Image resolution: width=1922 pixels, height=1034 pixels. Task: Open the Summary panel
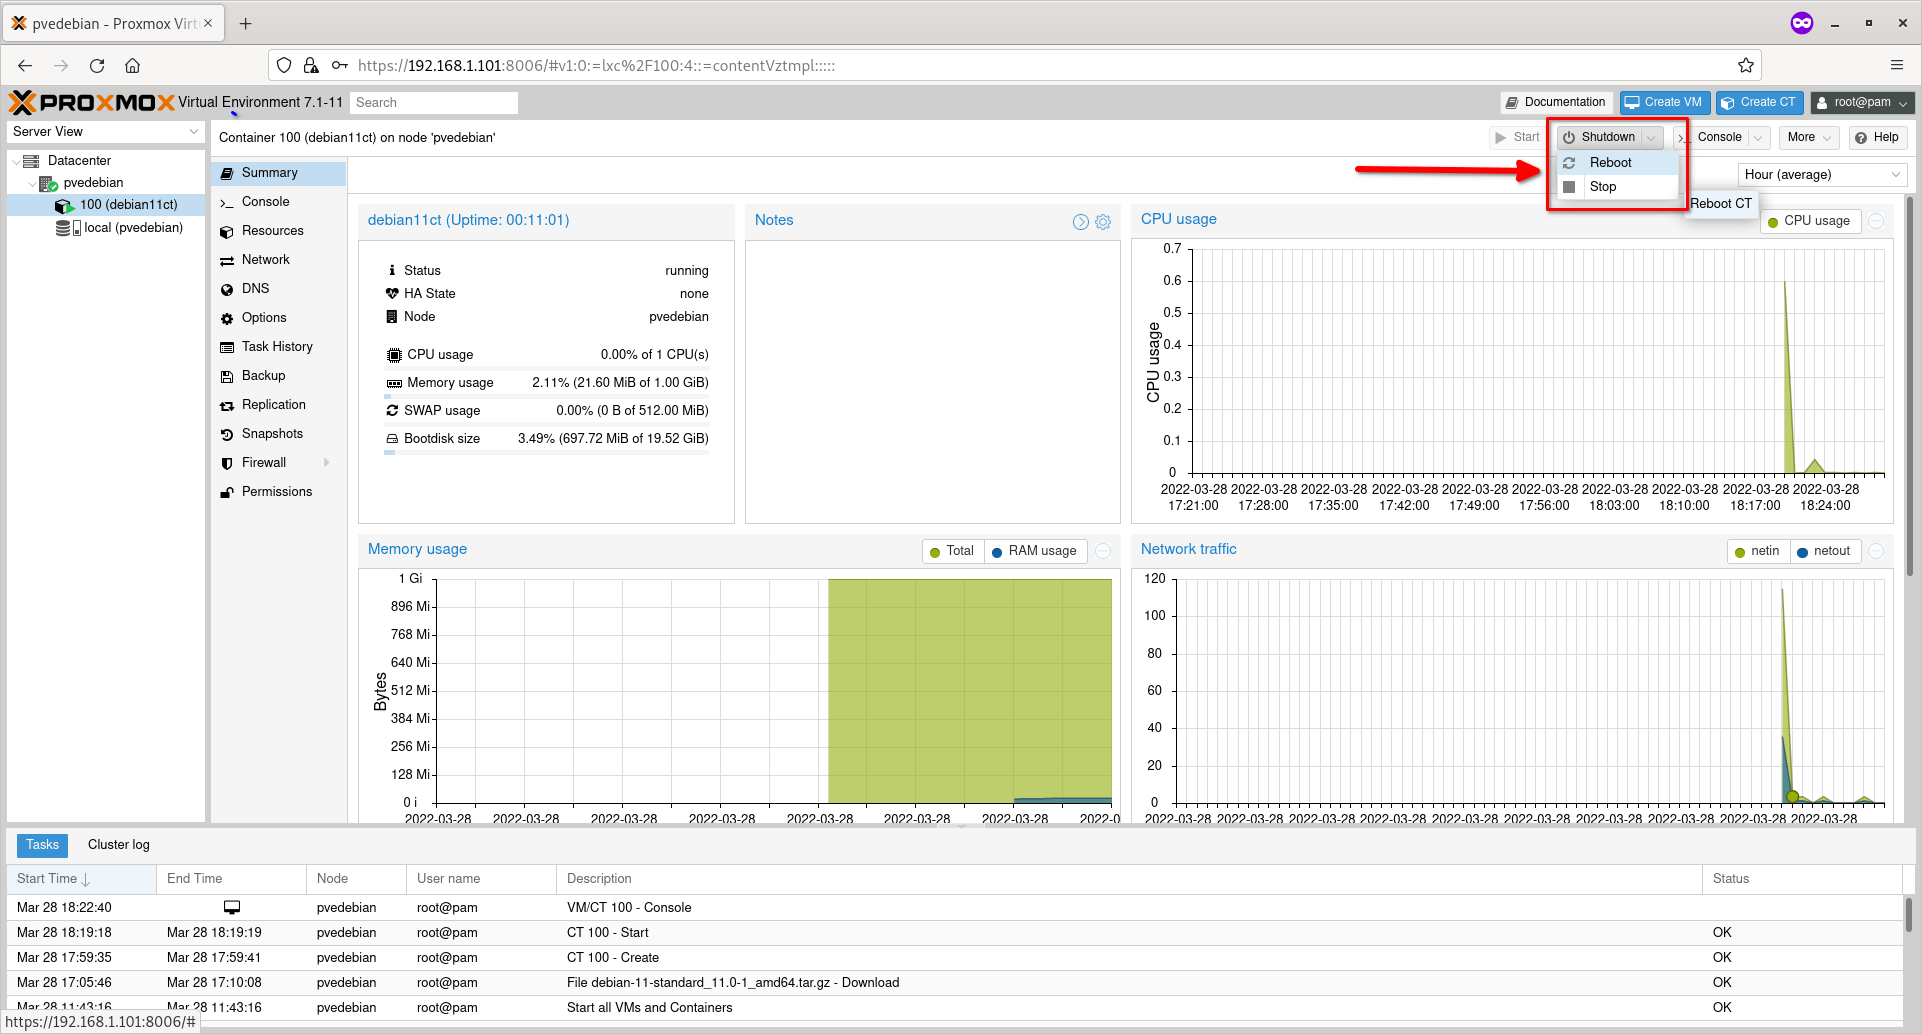[278, 173]
